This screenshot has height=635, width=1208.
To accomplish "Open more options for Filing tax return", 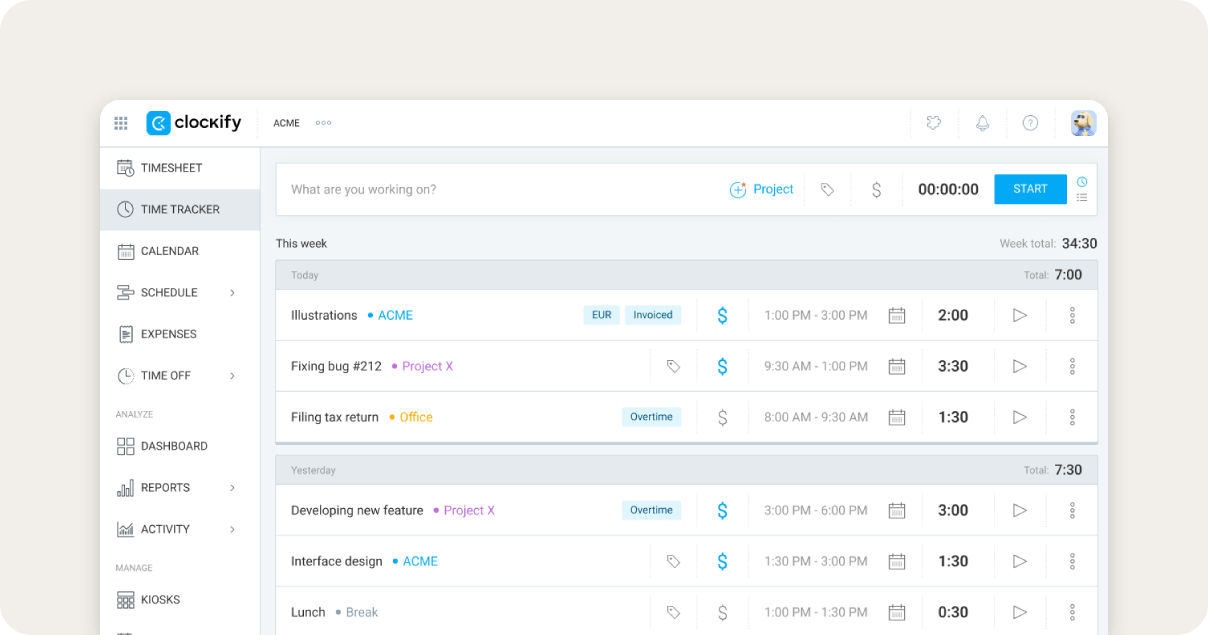I will (1072, 417).
